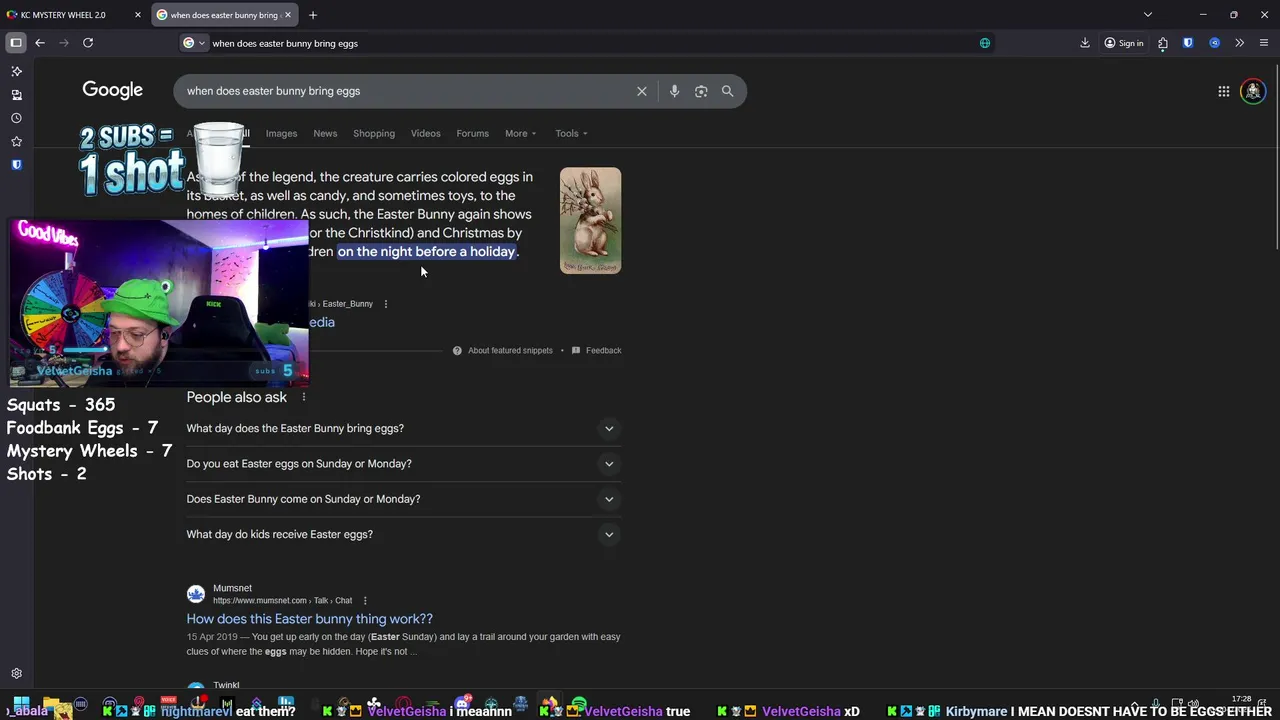Clear the Google search box text
Image resolution: width=1280 pixels, height=720 pixels.
(642, 91)
